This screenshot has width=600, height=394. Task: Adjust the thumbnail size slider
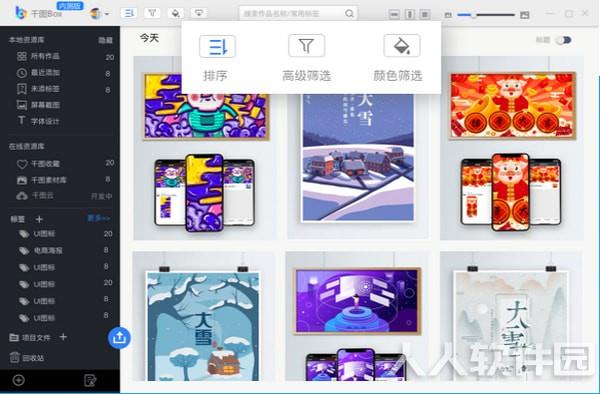pos(486,15)
